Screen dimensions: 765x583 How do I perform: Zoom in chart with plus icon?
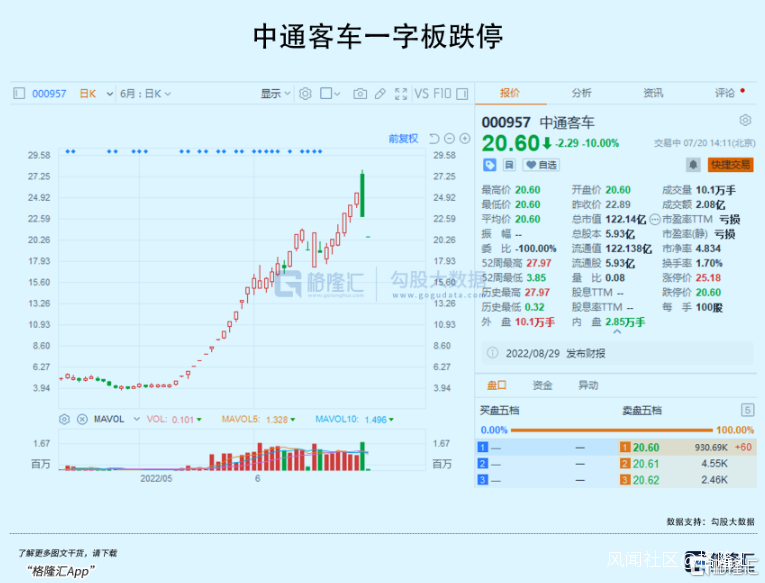click(465, 139)
